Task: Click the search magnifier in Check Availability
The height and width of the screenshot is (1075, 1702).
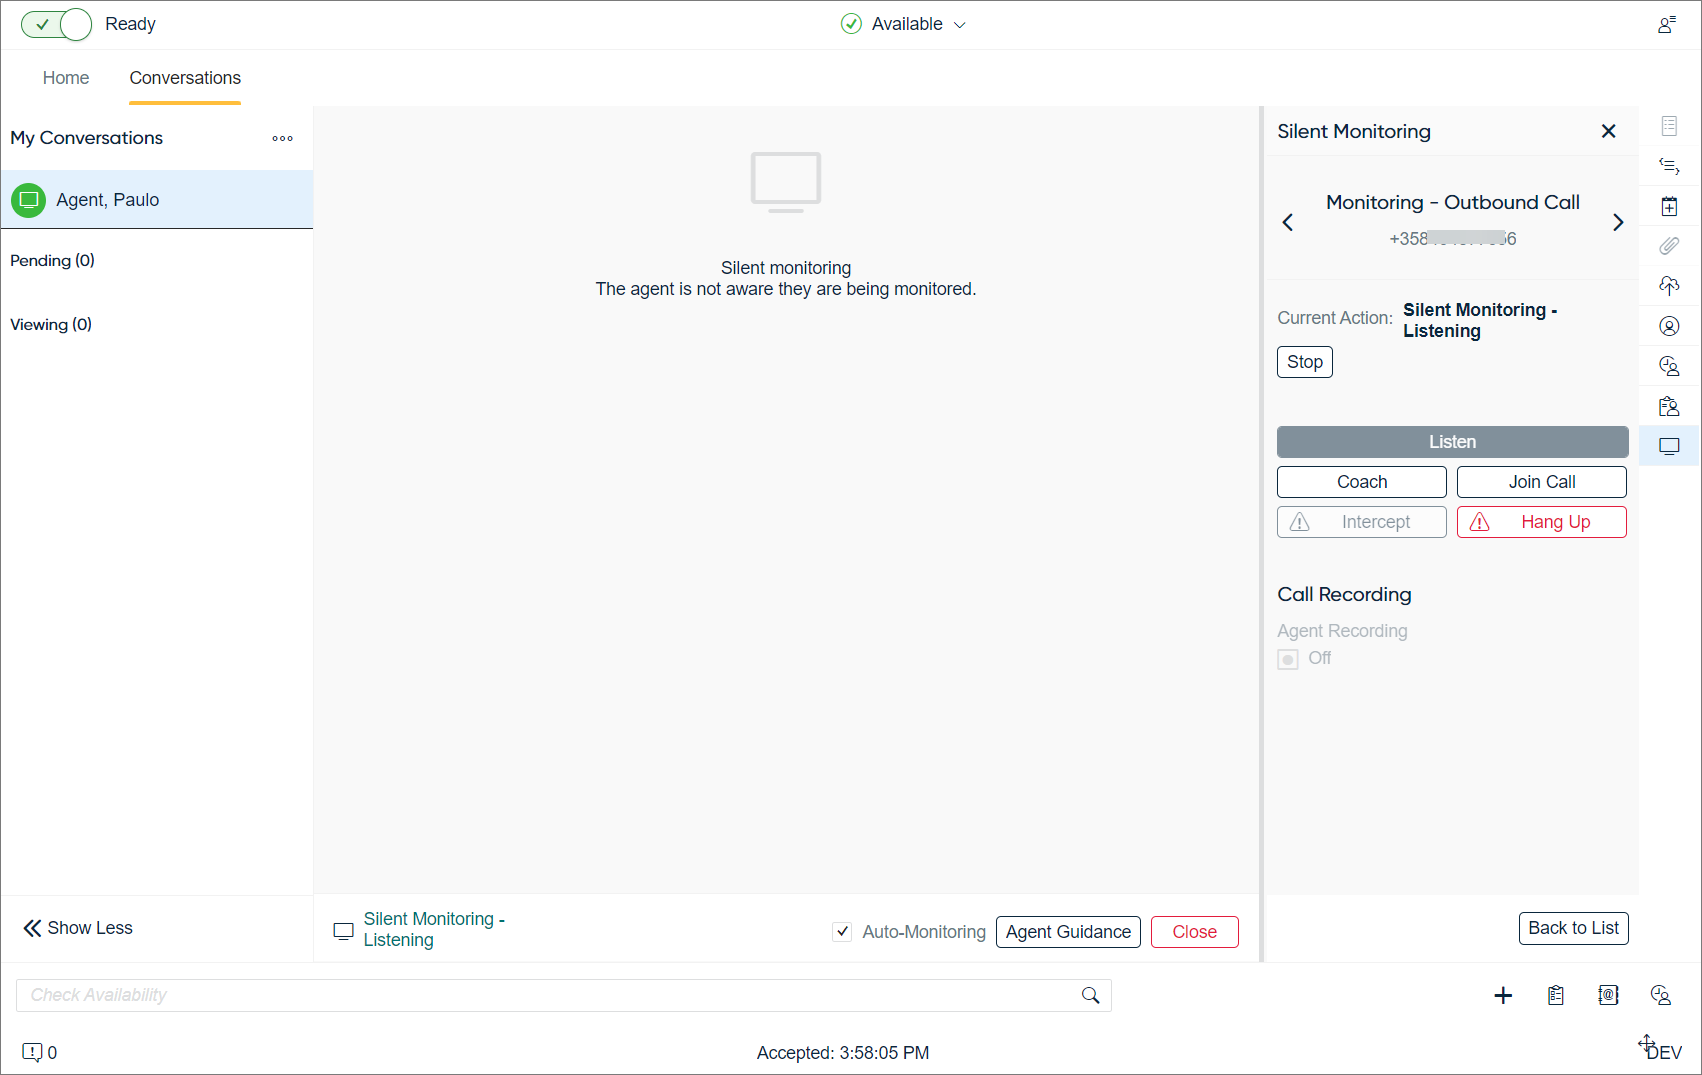Action: [1090, 995]
